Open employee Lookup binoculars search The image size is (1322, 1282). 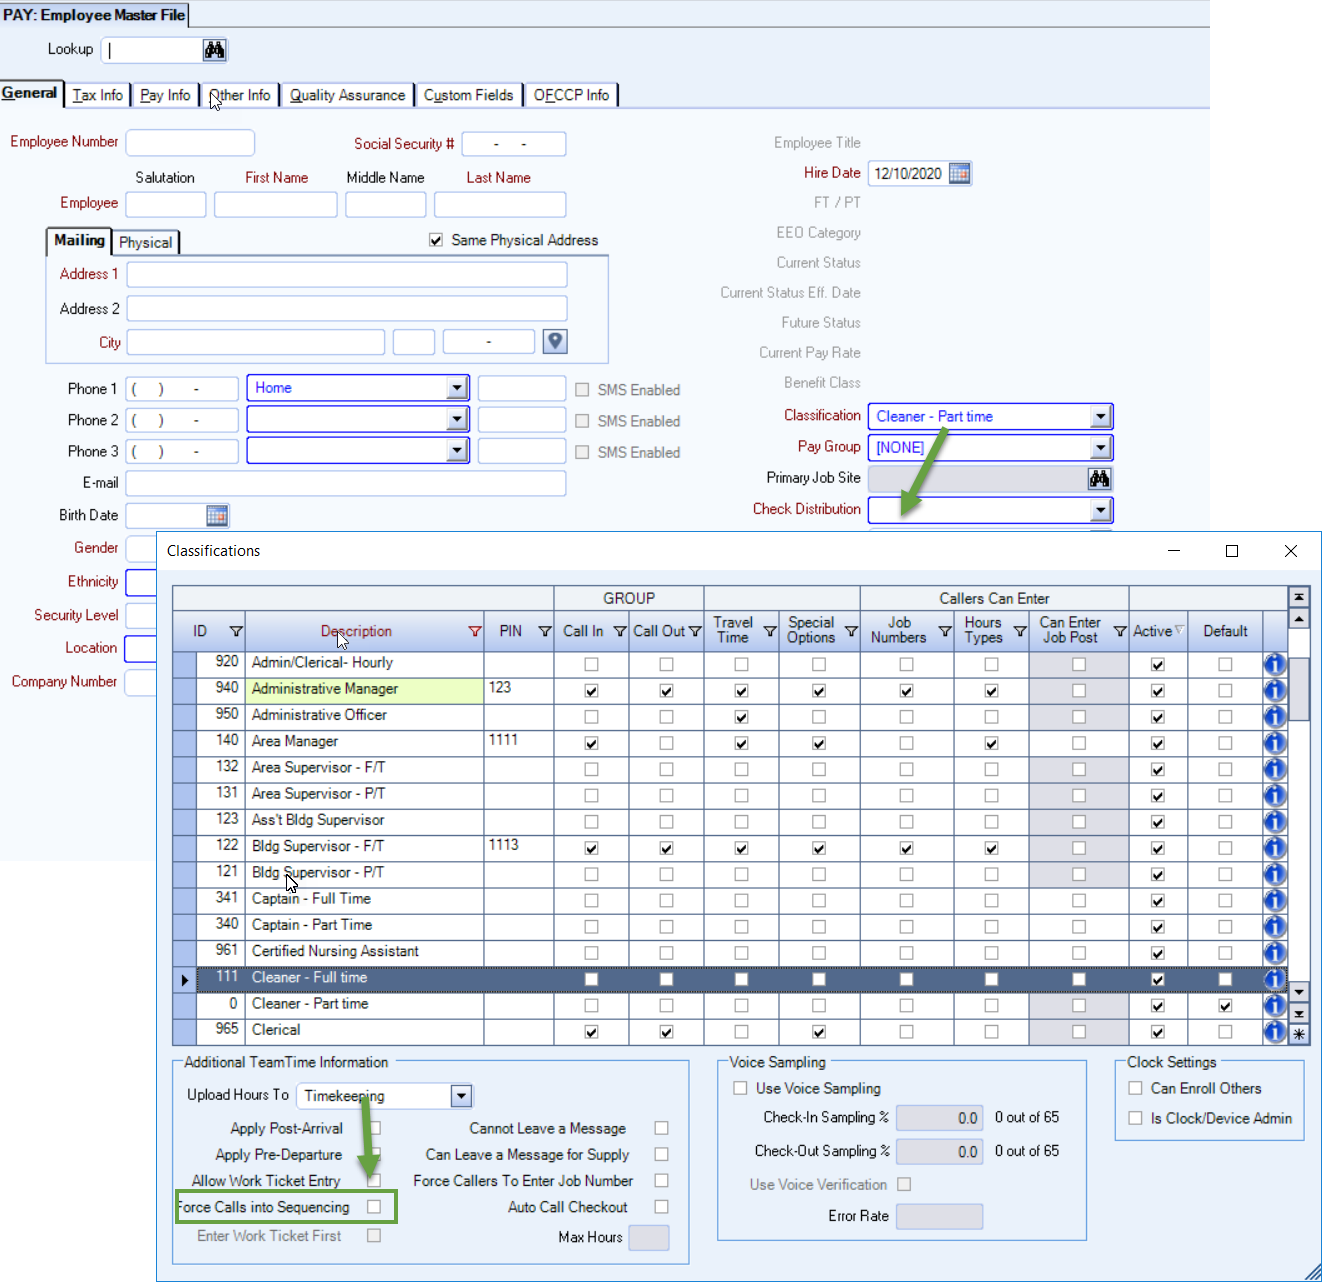tap(214, 50)
